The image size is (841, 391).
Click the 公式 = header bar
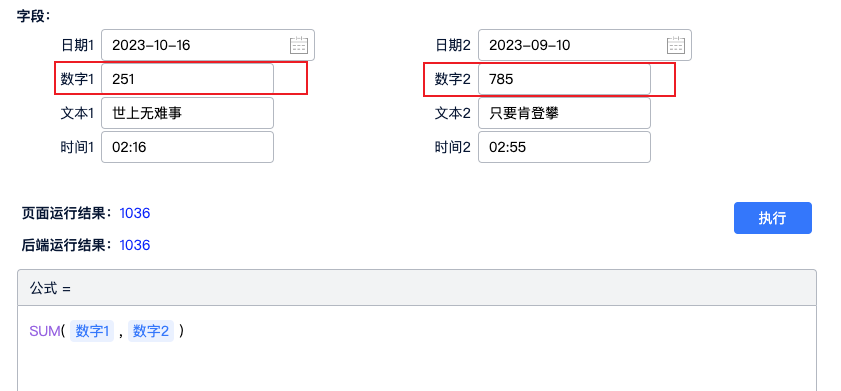(417, 288)
